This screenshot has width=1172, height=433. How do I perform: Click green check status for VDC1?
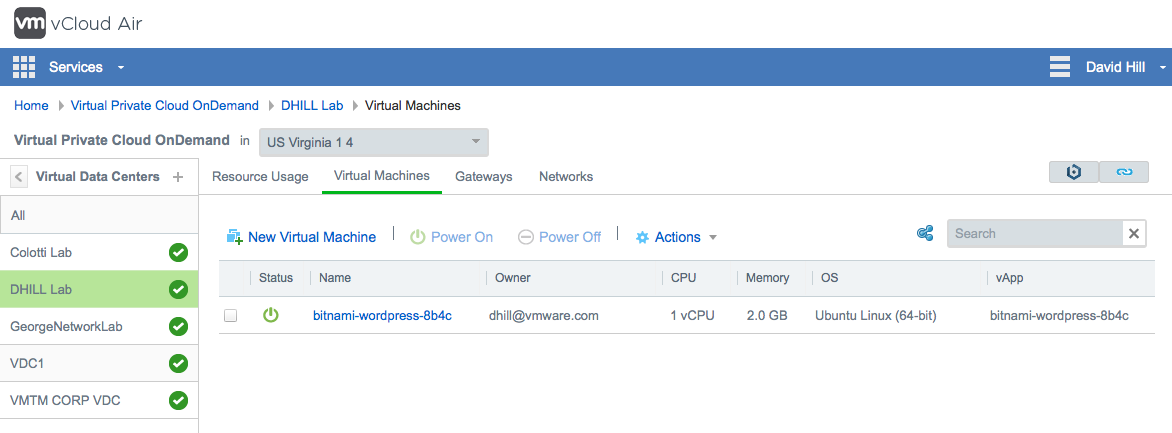coord(178,363)
